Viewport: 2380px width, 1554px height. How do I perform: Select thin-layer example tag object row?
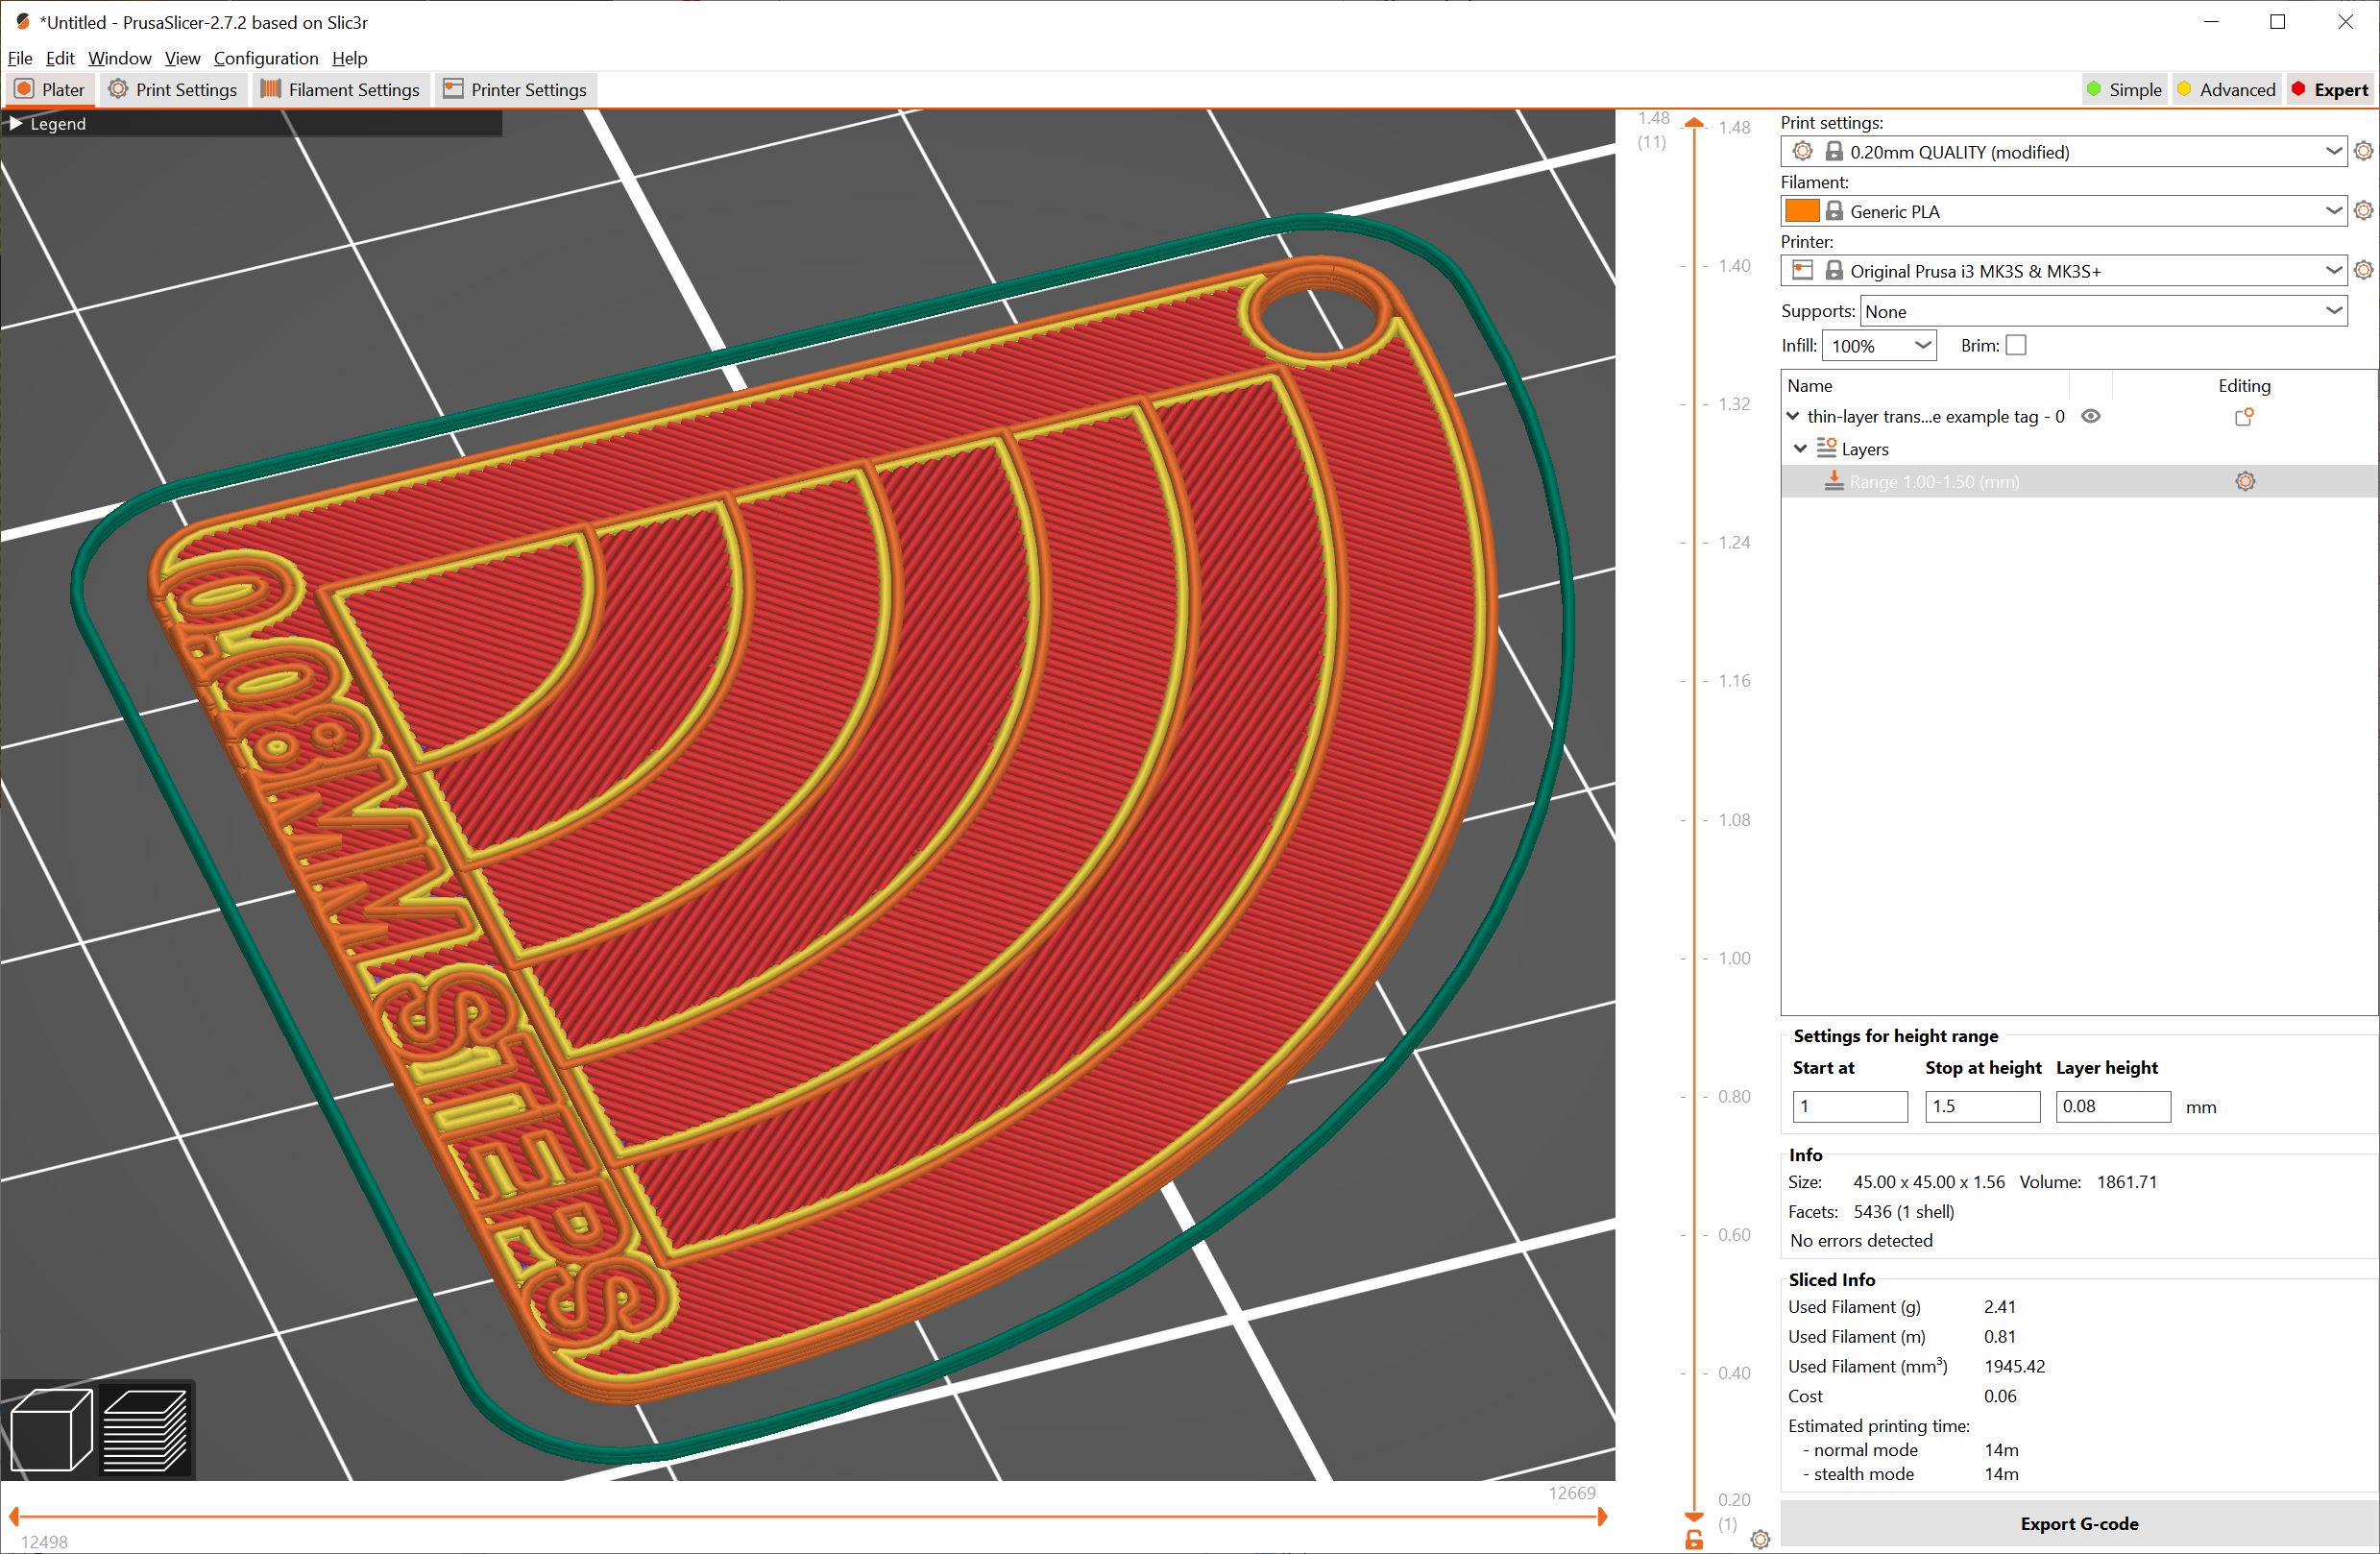click(x=2079, y=416)
